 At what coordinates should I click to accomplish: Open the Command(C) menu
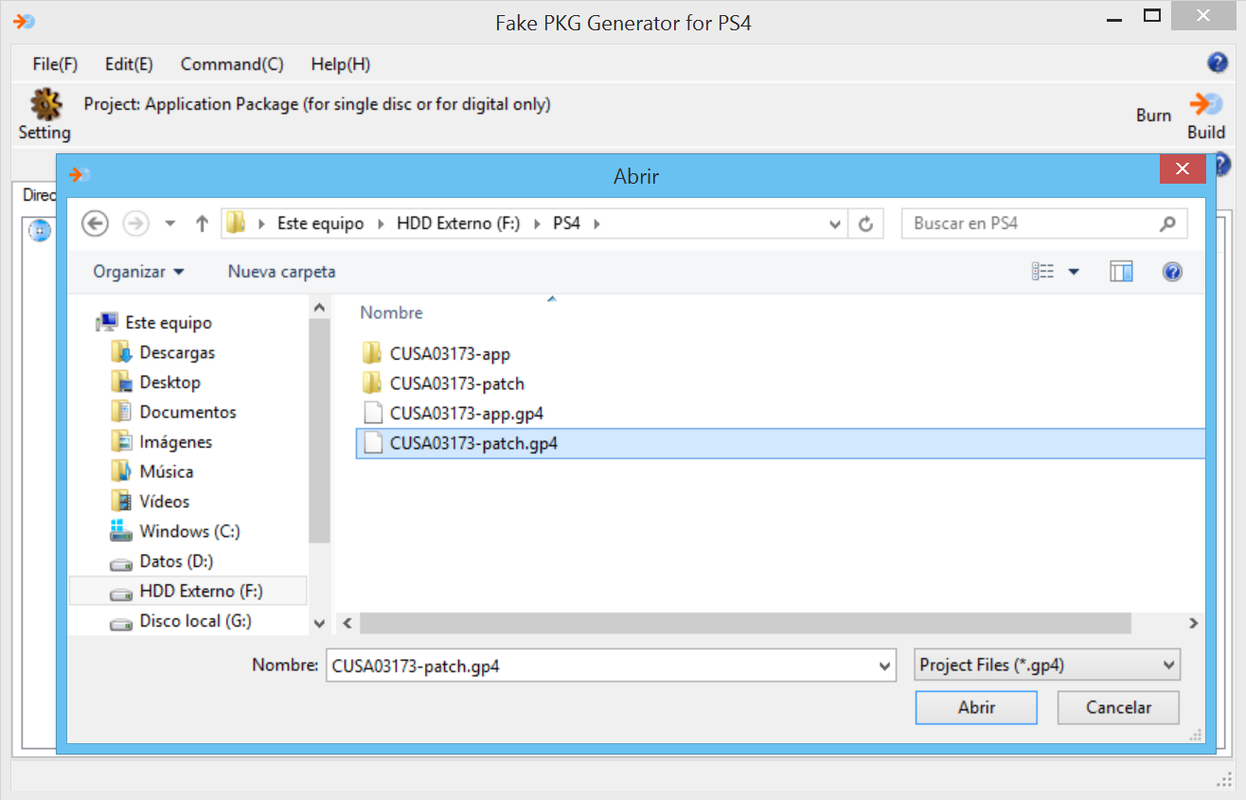point(232,64)
